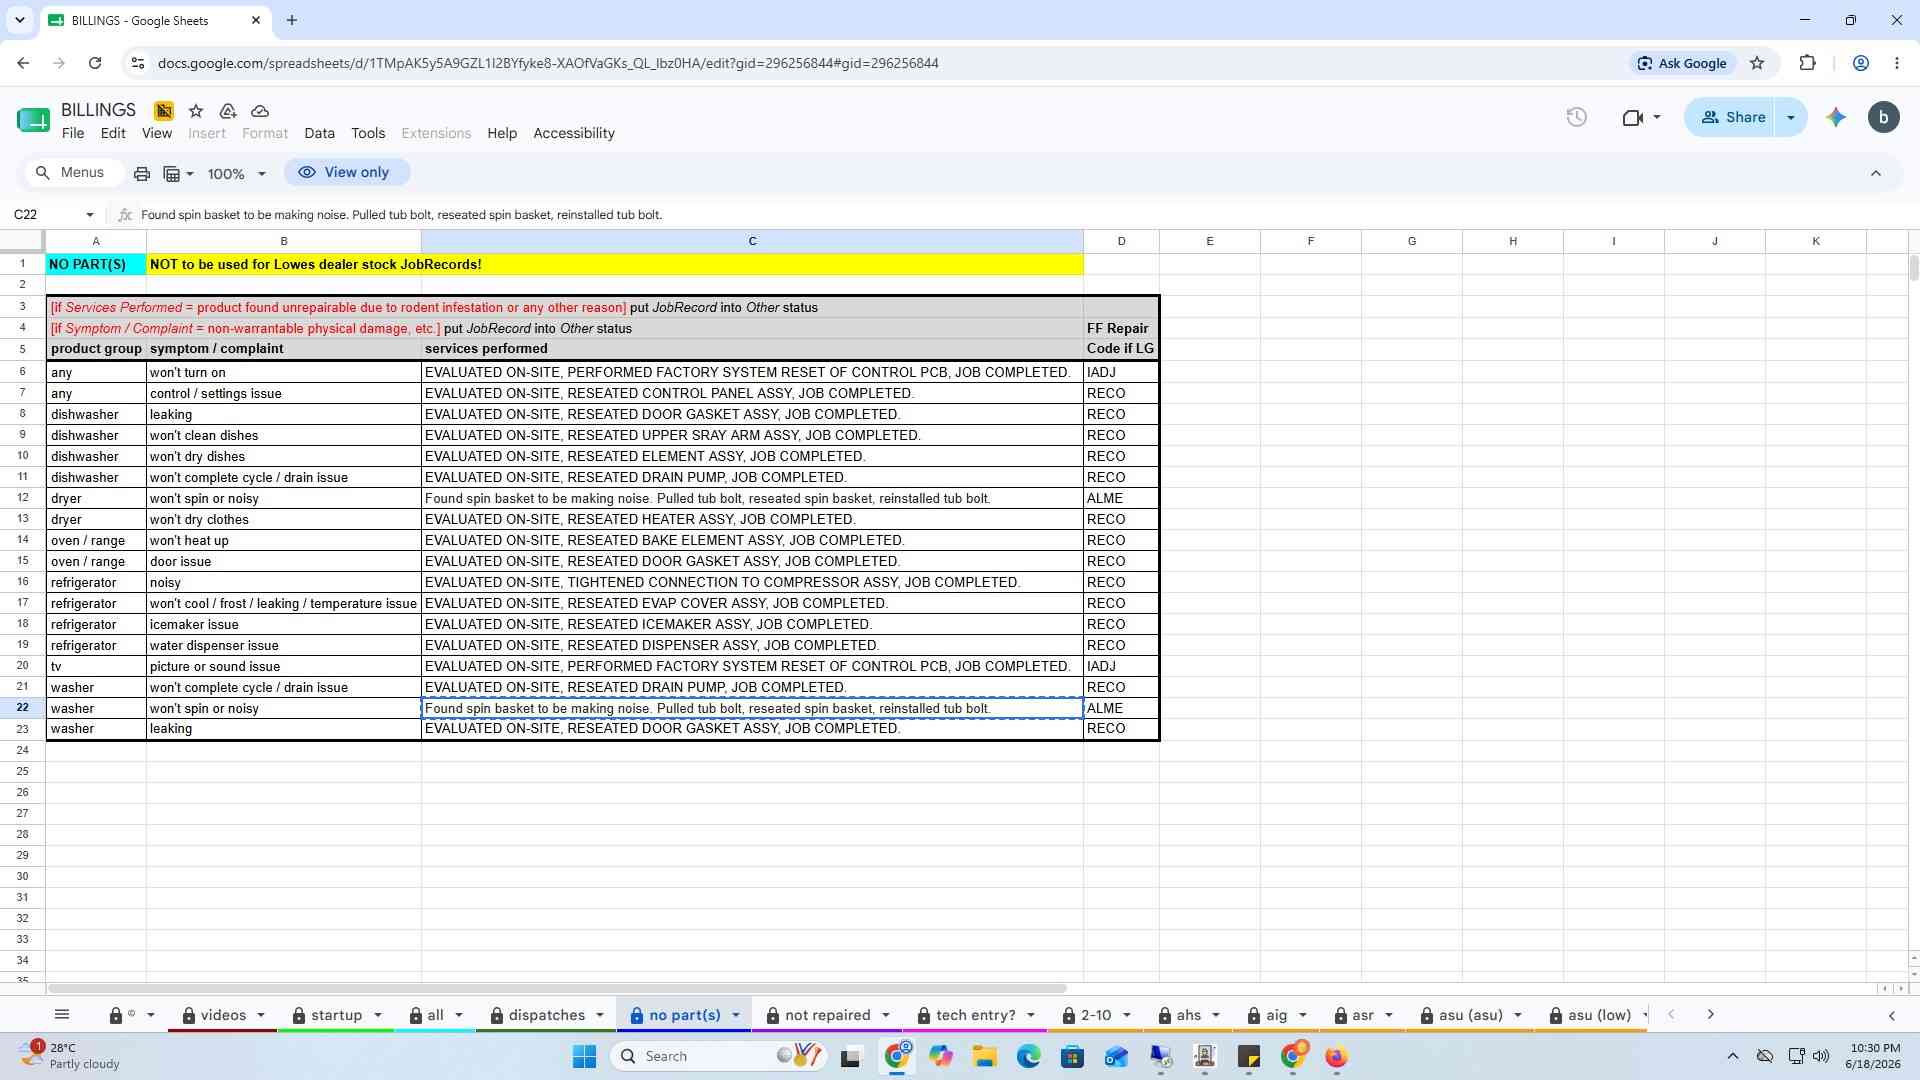The width and height of the screenshot is (1920, 1080).
Task: Expand the Name box dropdown arrow
Action: click(90, 214)
